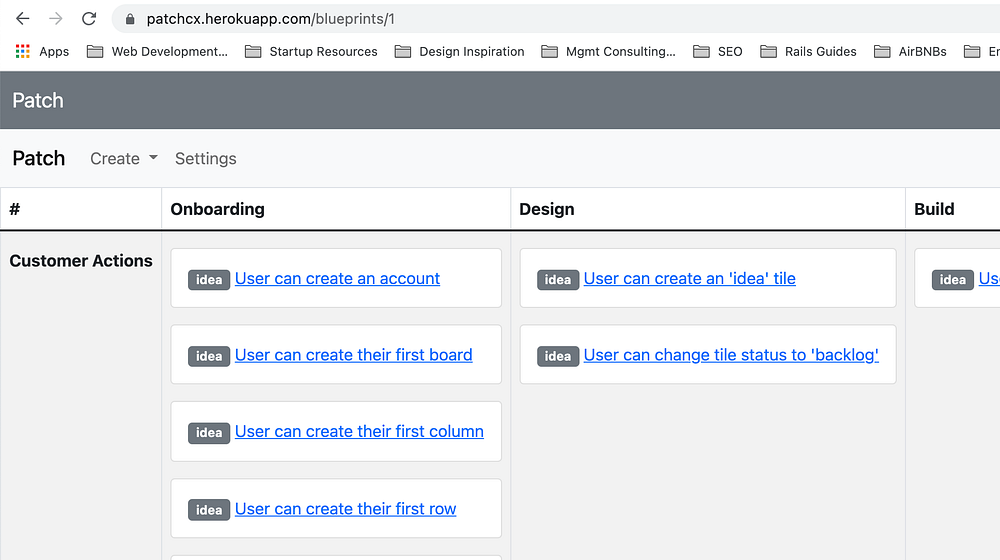The width and height of the screenshot is (1000, 560).
Task: Click the browser back arrow
Action: pyautogui.click(x=22, y=19)
